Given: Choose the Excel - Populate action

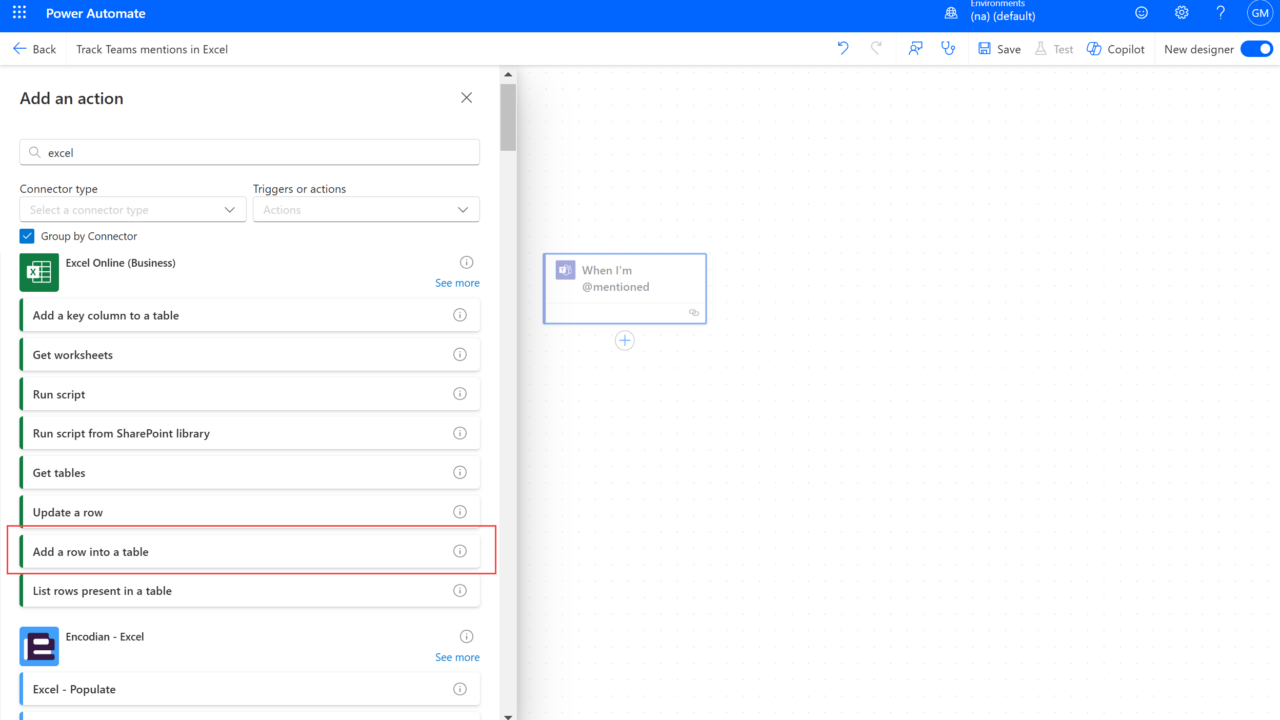Looking at the screenshot, I should pos(250,689).
